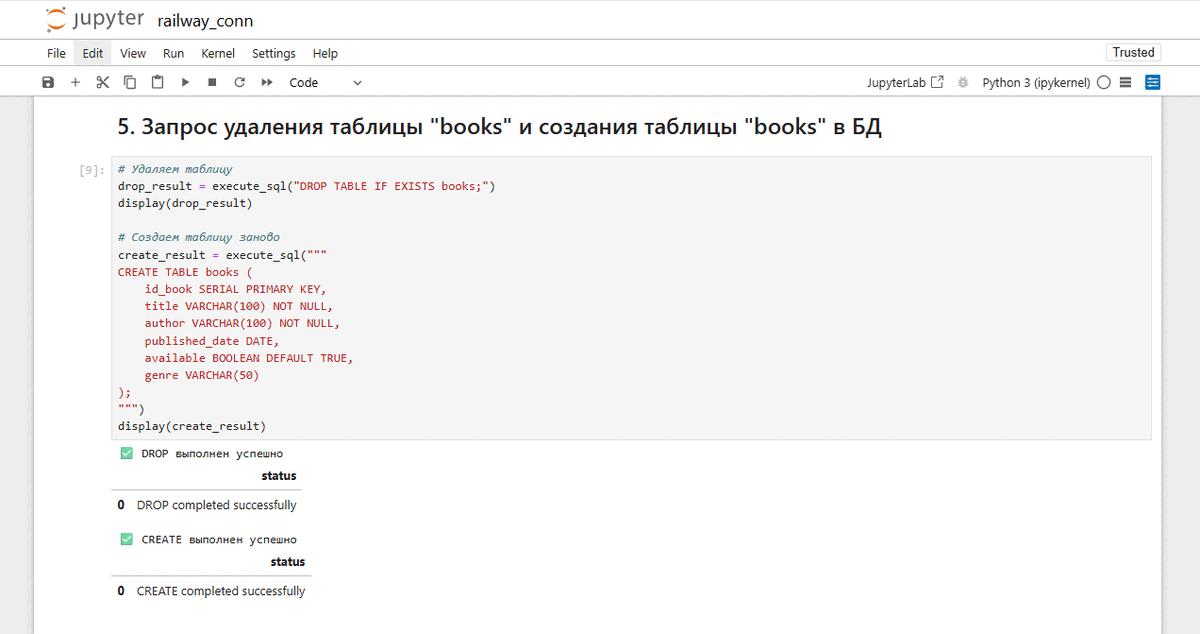
Task: Rename the notebook title railway_conn
Action: (x=204, y=20)
